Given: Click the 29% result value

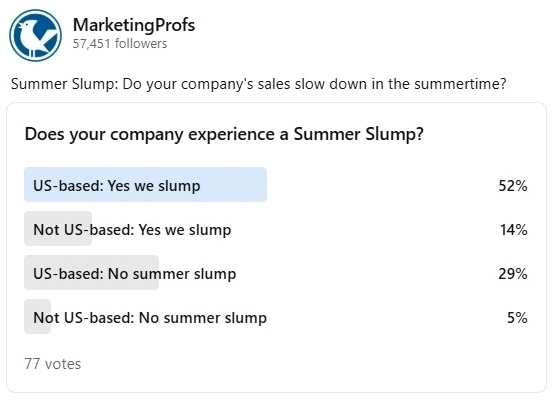Looking at the screenshot, I should pos(513,274).
